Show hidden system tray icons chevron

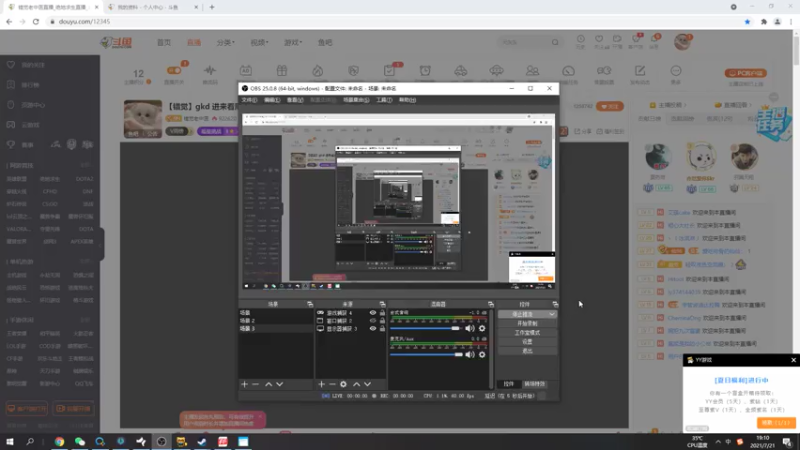click(x=718, y=442)
